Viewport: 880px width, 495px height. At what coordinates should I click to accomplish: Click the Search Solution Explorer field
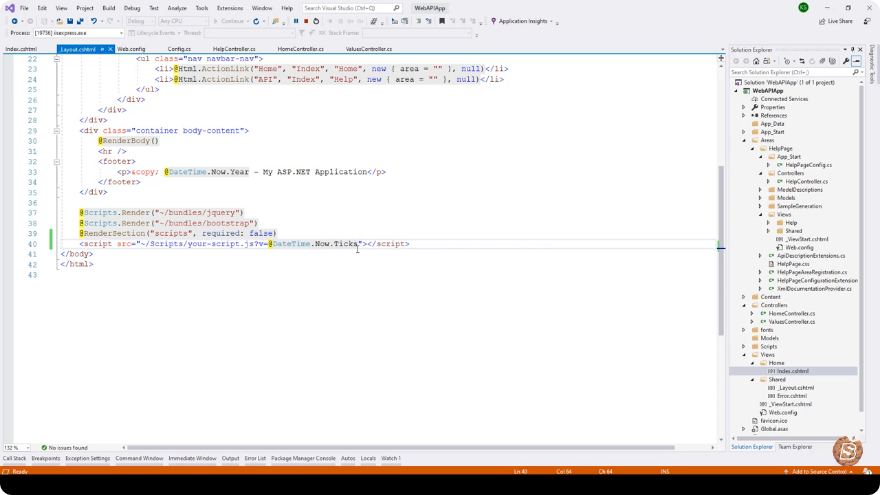[796, 72]
